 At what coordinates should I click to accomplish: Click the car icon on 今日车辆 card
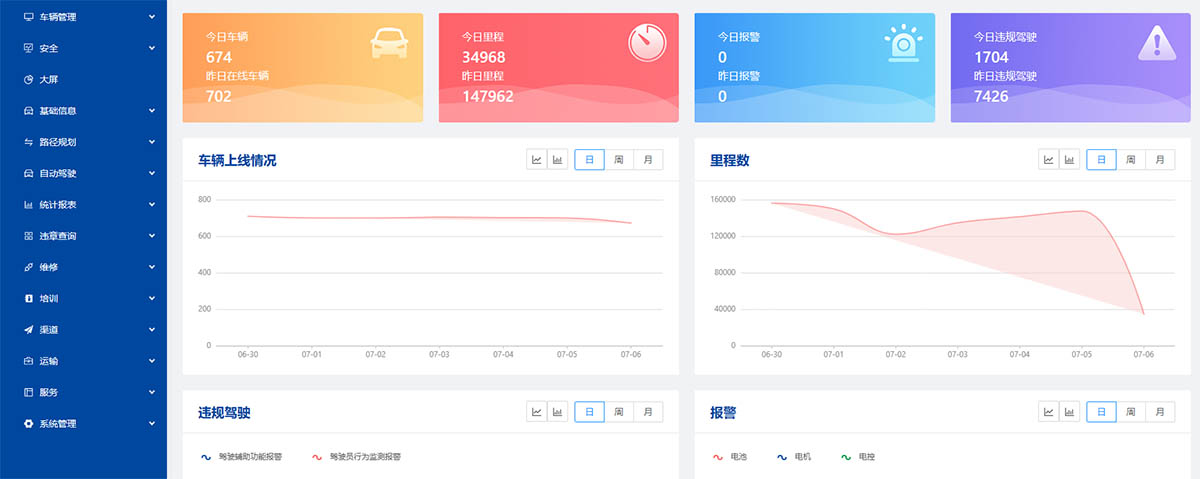click(389, 42)
